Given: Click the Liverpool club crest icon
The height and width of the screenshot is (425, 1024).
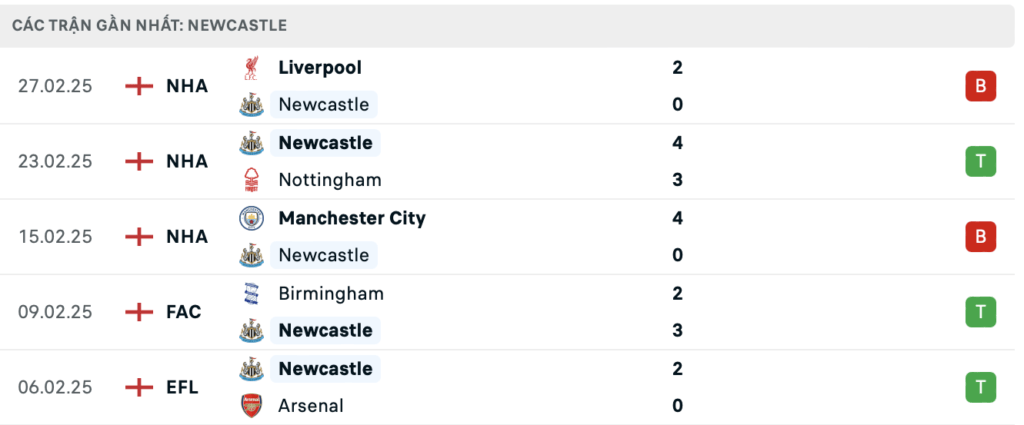Looking at the screenshot, I should pos(251,68).
